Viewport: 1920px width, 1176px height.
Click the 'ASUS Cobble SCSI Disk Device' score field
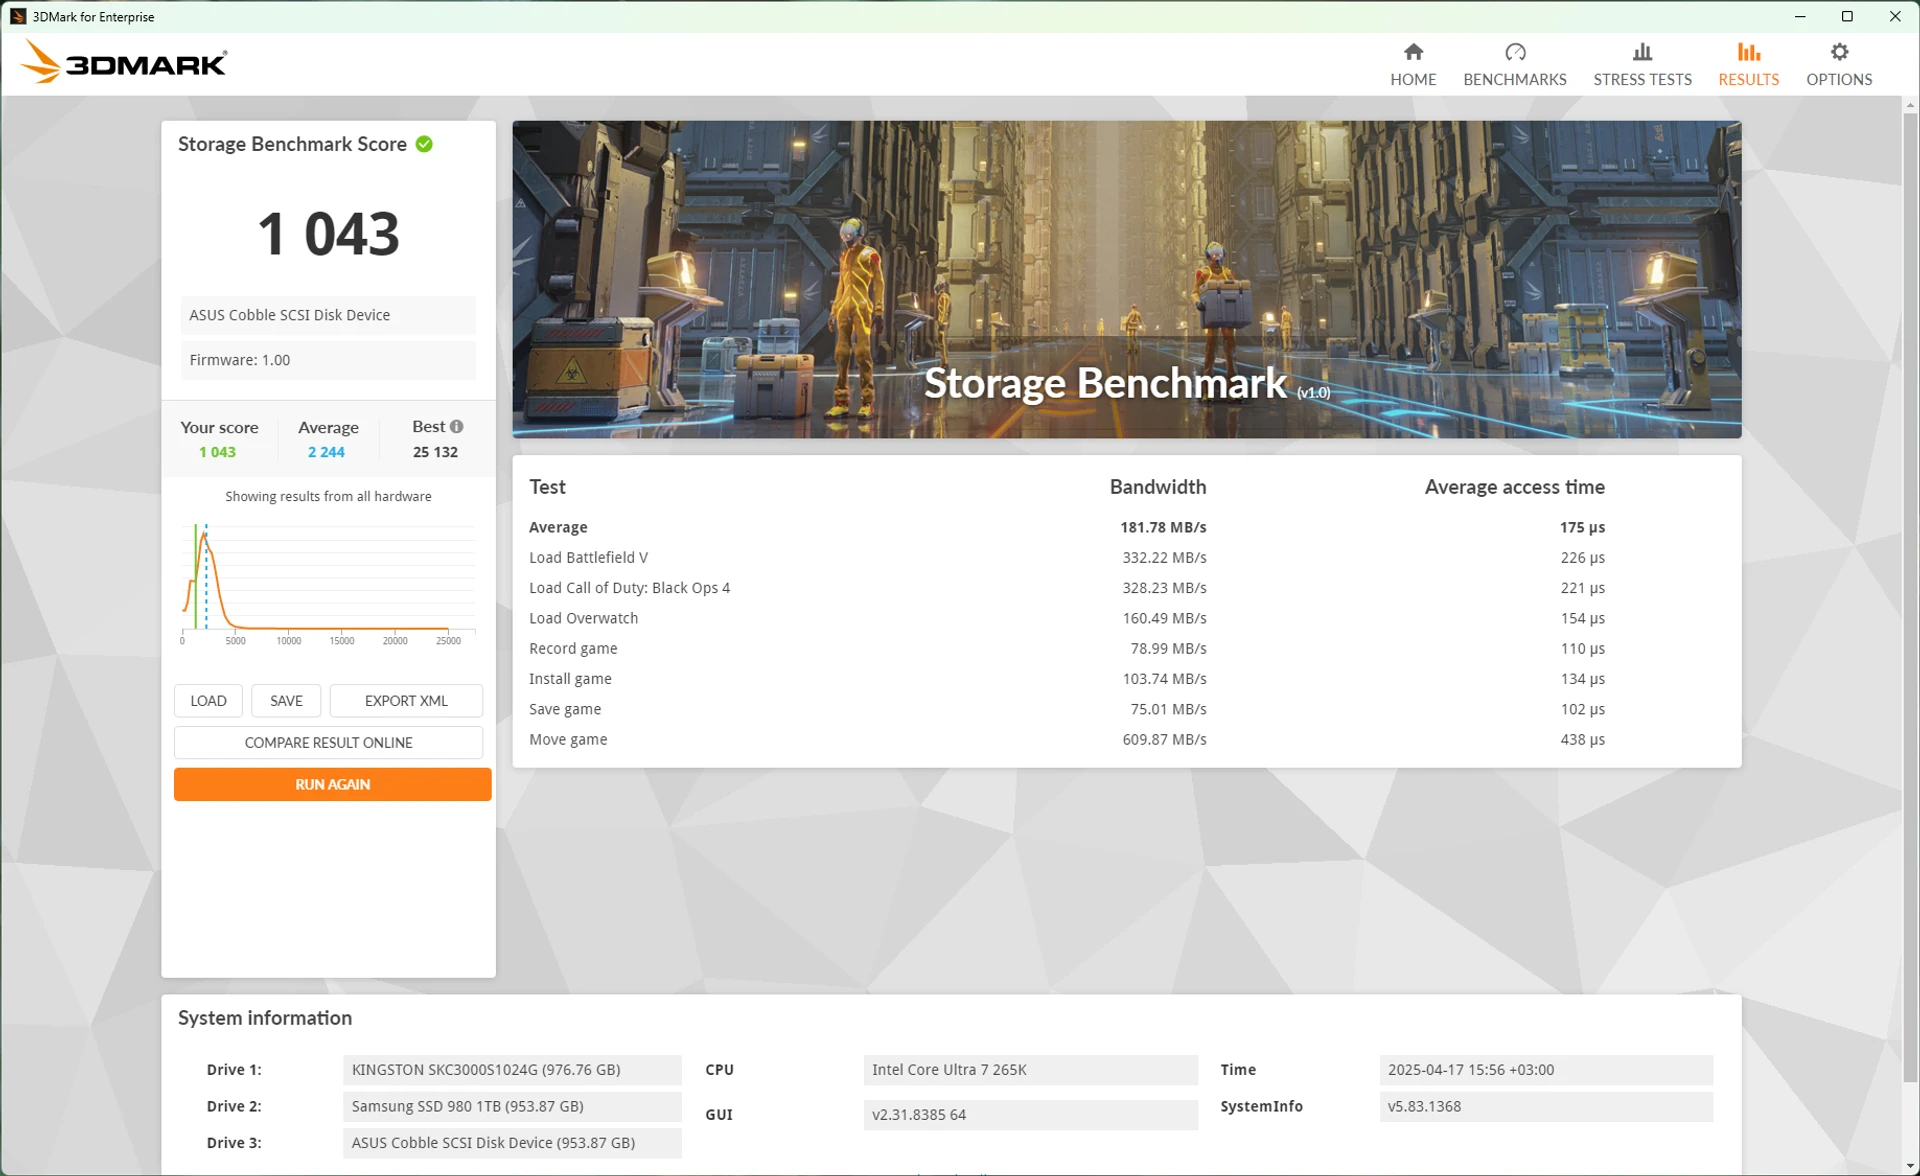pos(328,315)
